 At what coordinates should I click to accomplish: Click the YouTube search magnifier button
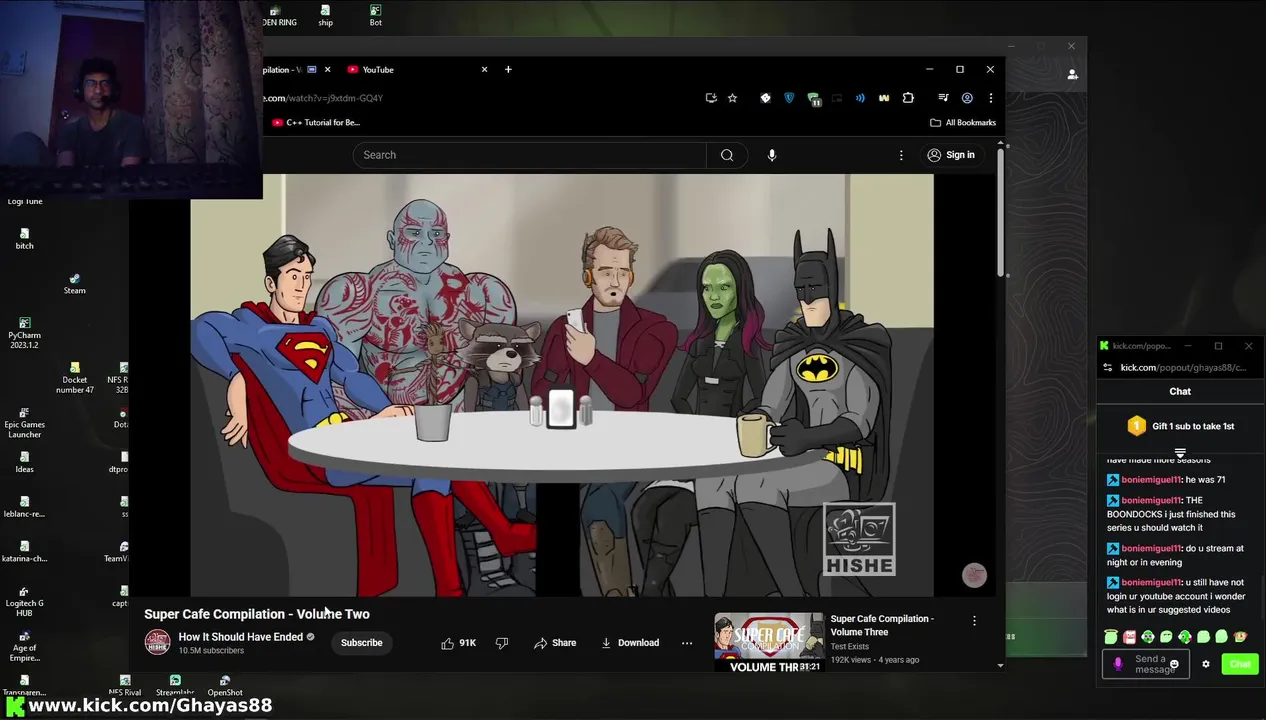727,155
